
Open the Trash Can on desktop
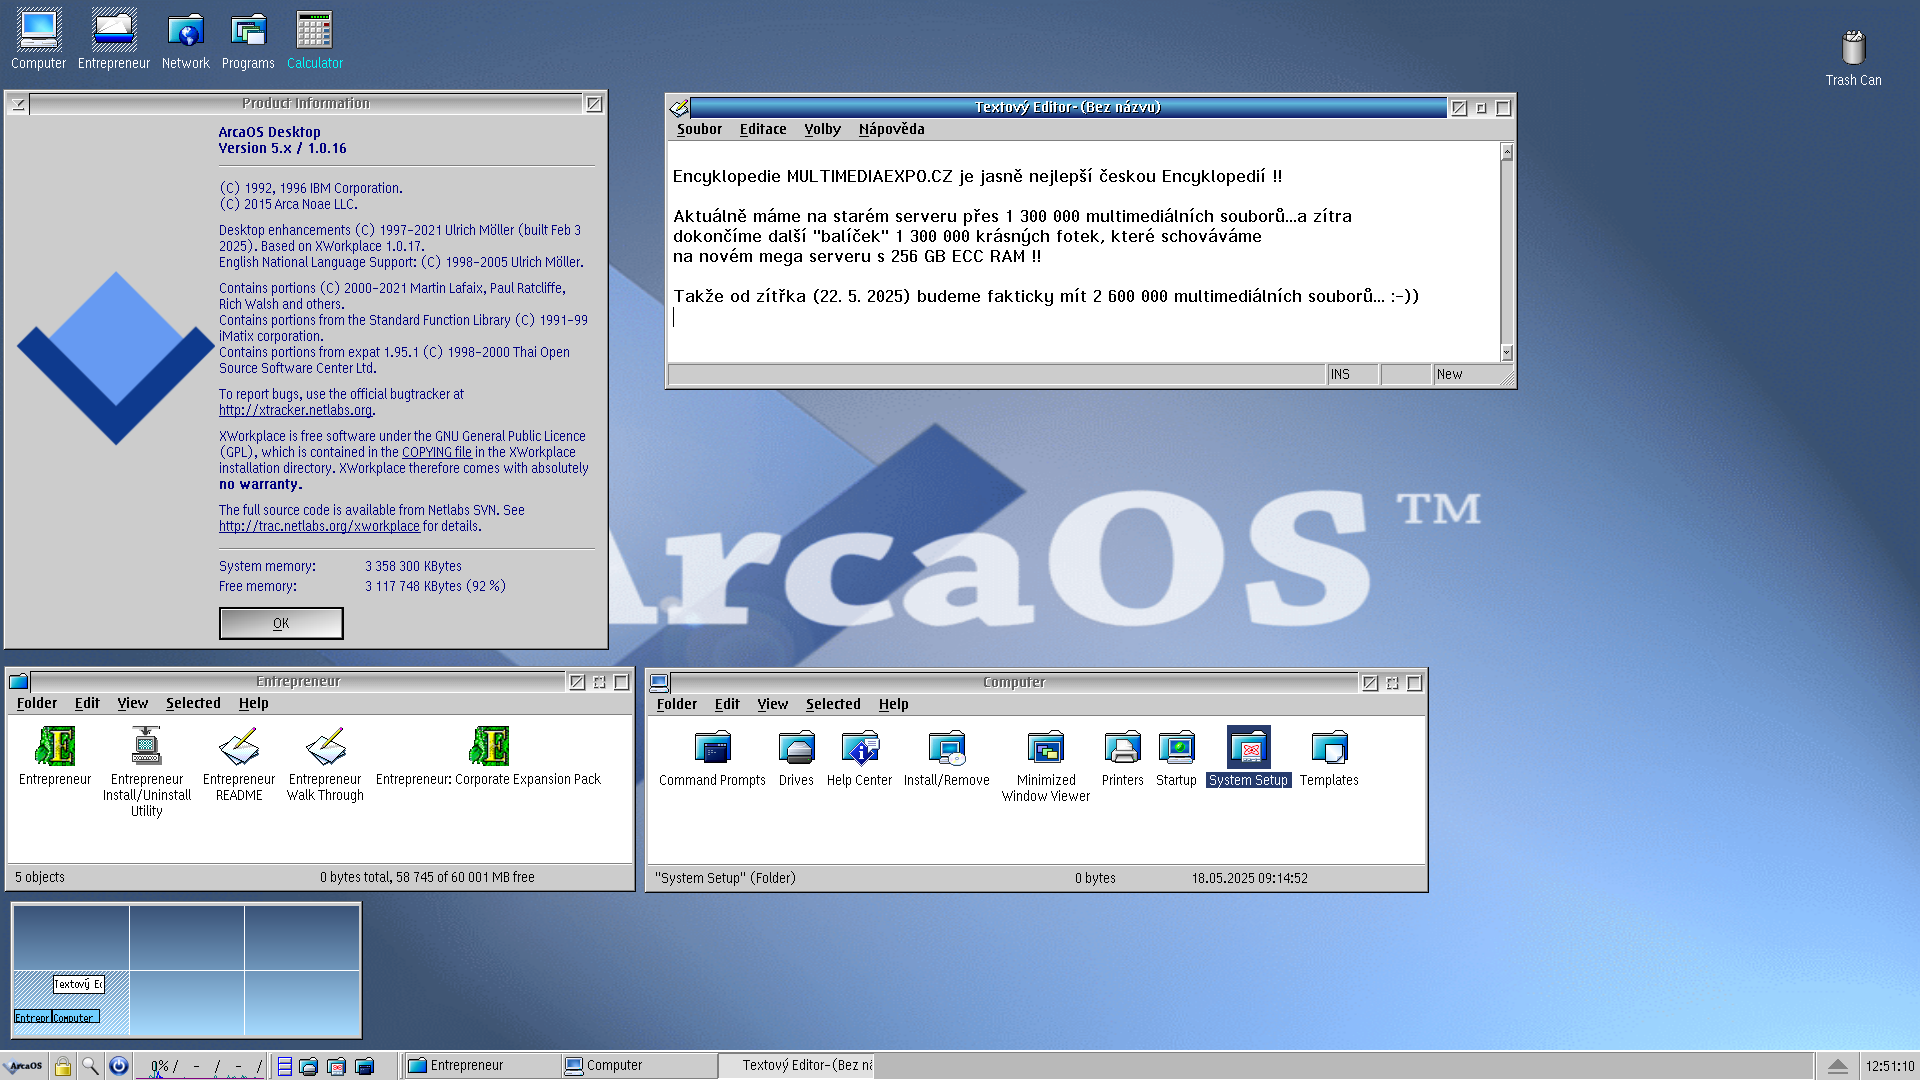[1853, 47]
